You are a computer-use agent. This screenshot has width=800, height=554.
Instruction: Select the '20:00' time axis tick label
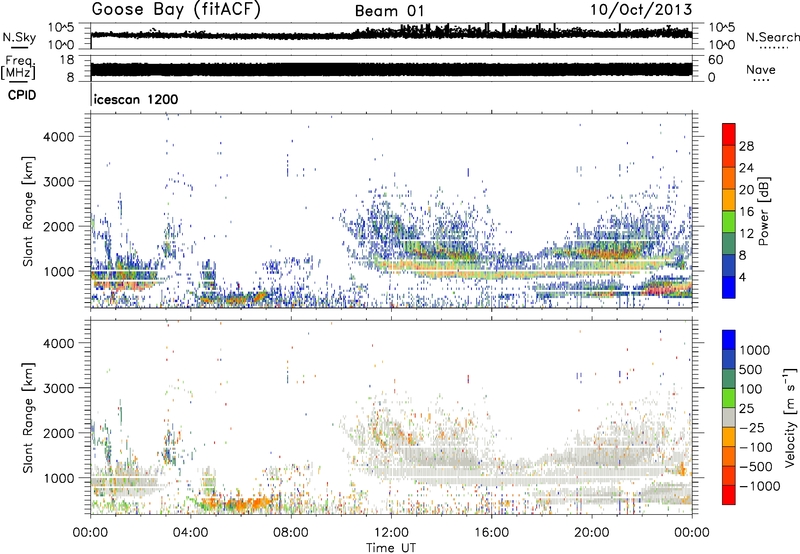tap(591, 533)
